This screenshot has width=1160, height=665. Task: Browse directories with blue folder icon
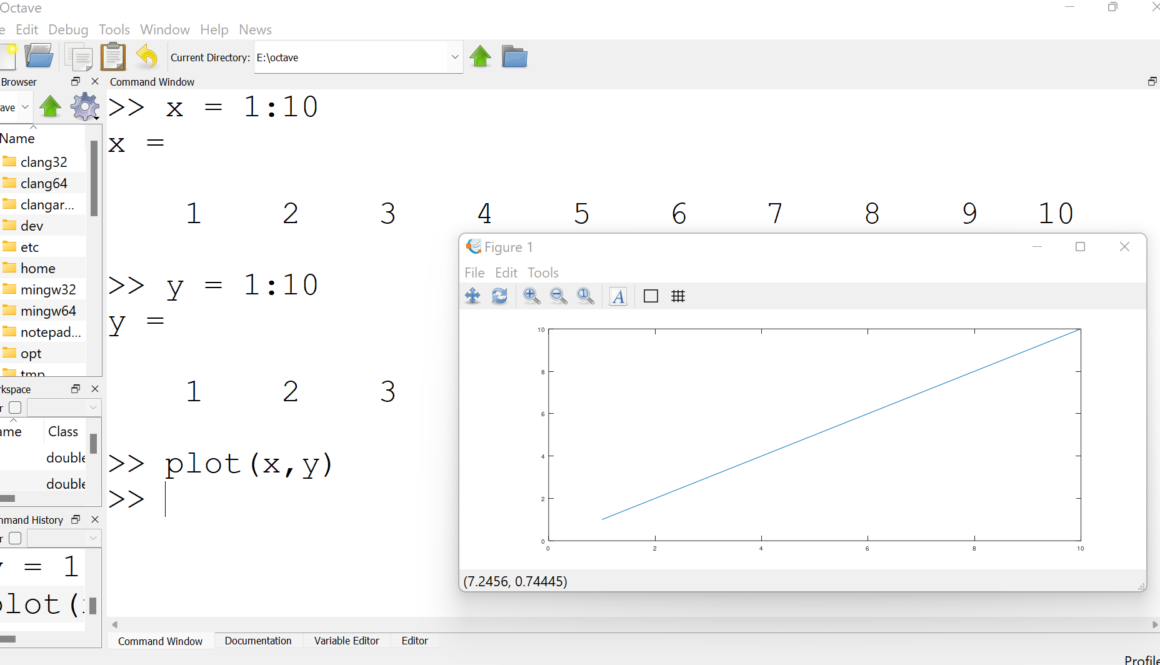(514, 56)
